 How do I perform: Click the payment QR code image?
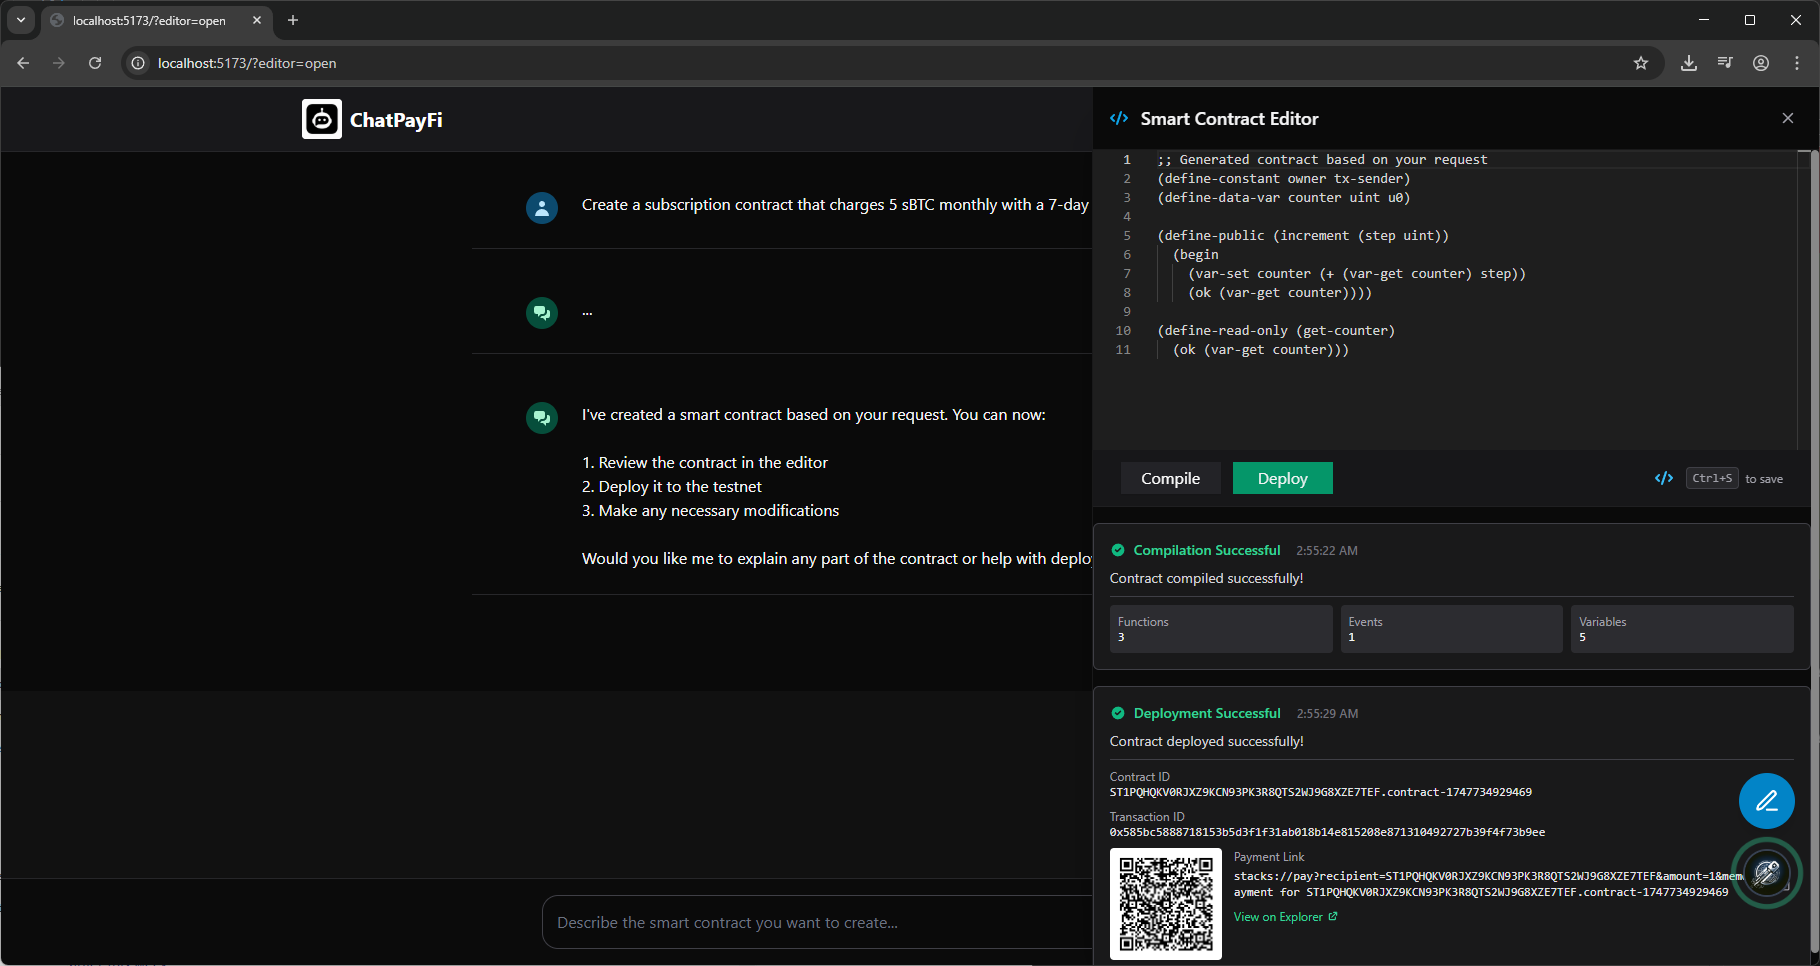[1166, 904]
